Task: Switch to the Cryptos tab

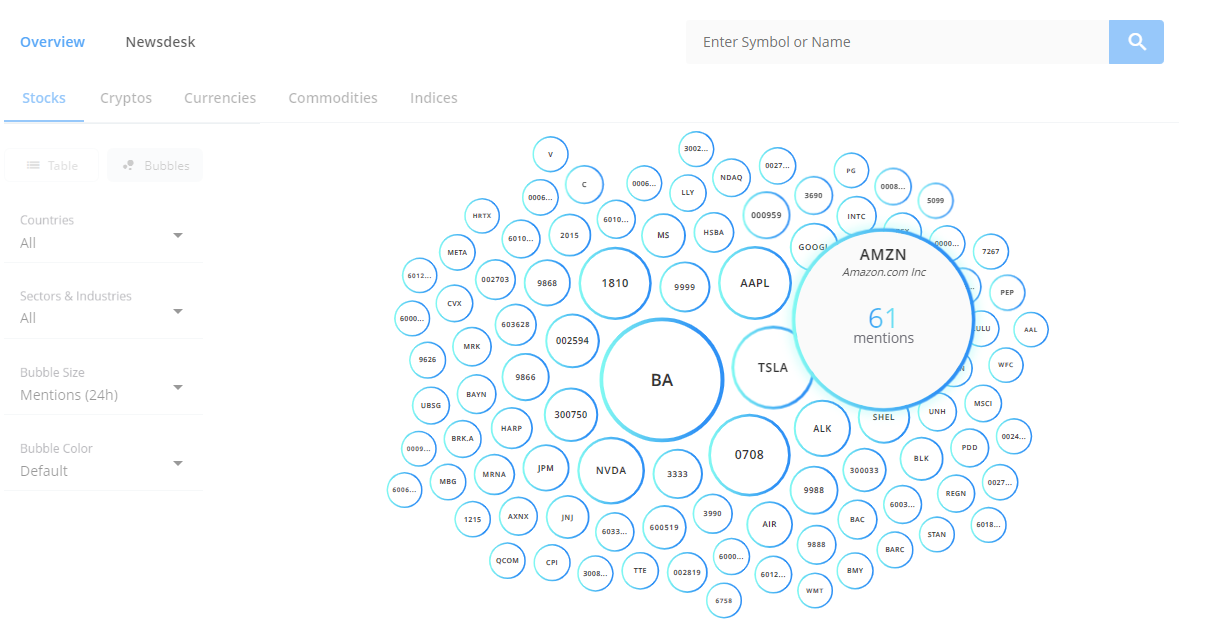Action: (126, 98)
